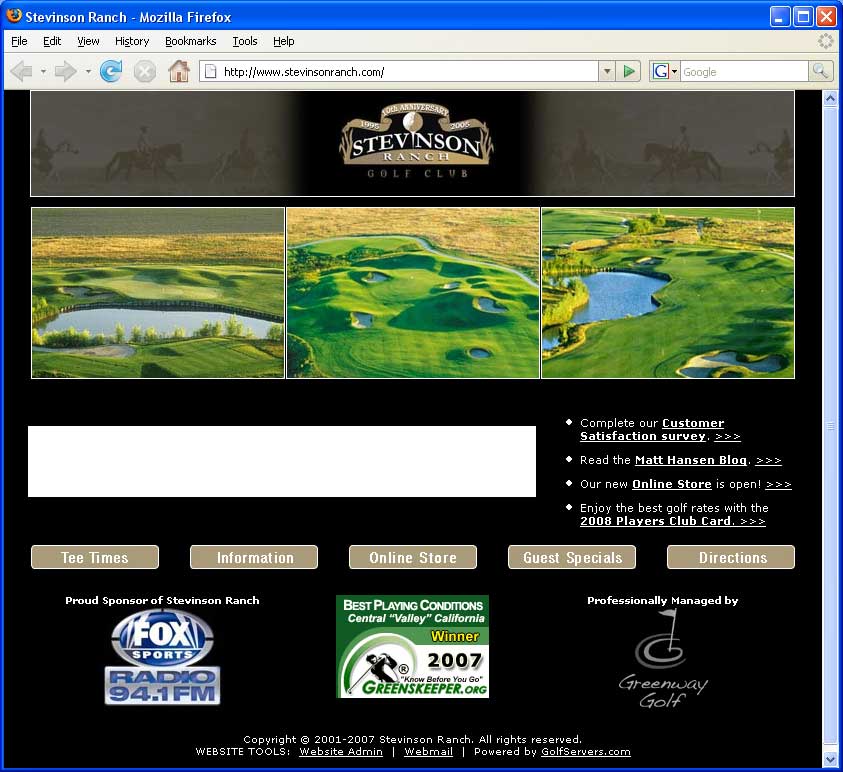Click the middle golf course bunkers photo
843x772 pixels.
click(x=413, y=293)
